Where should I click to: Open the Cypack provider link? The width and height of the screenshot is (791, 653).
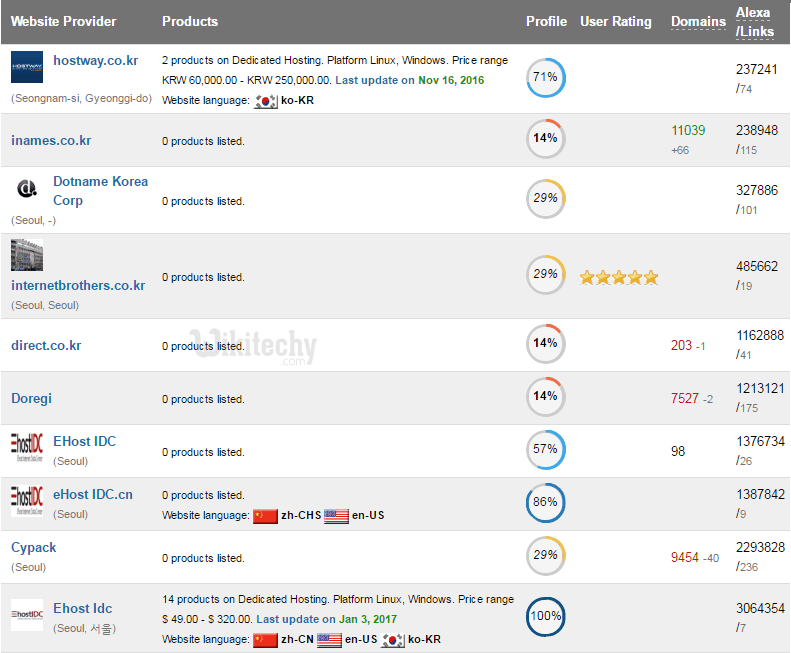[33, 548]
